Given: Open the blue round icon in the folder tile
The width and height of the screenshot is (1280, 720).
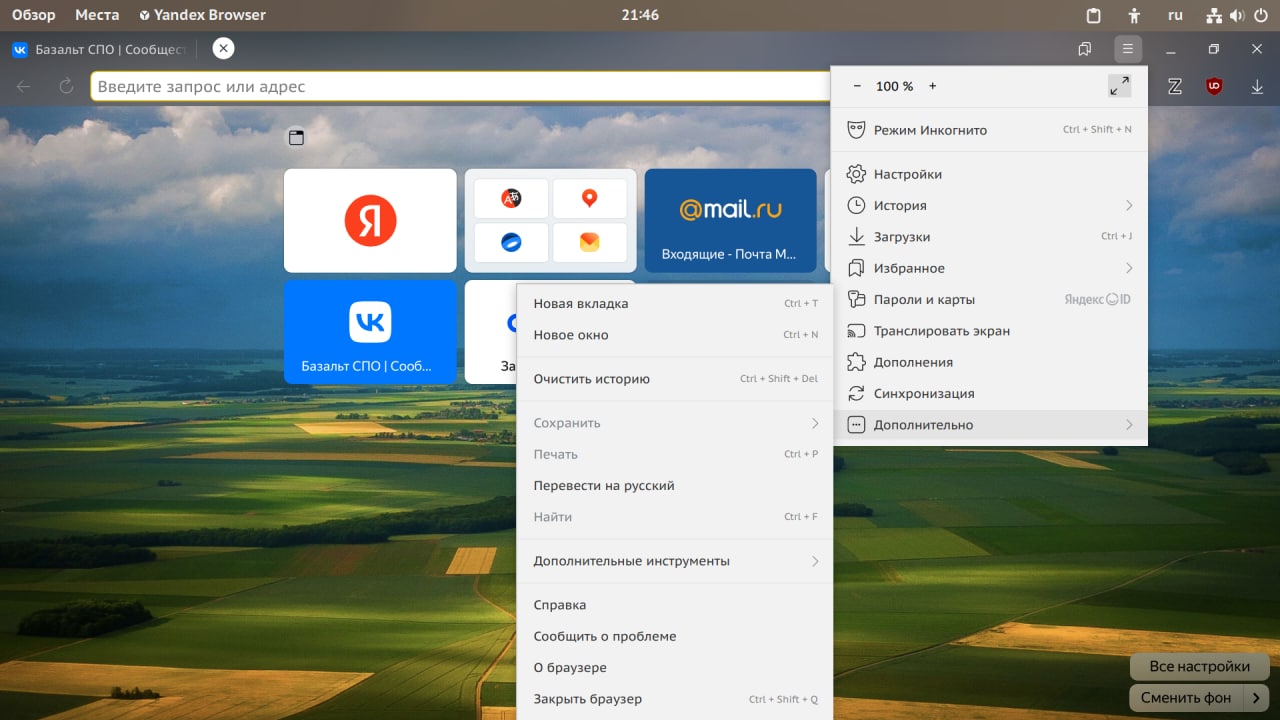Looking at the screenshot, I should [x=511, y=243].
